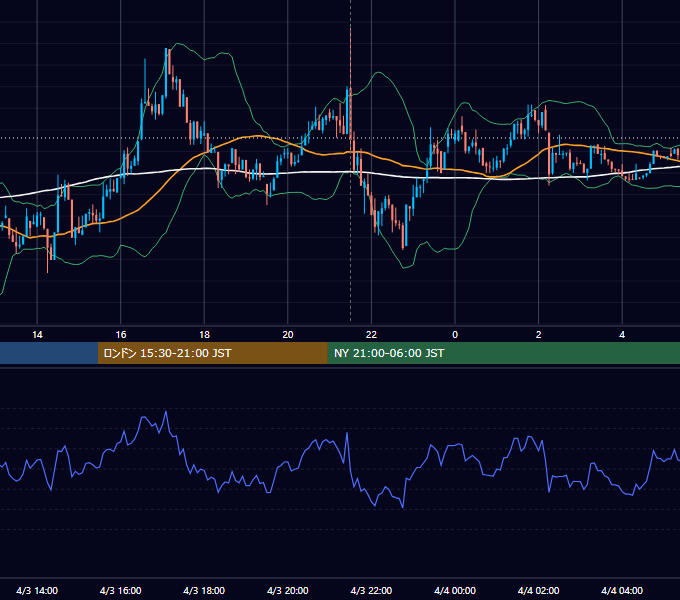The image size is (680, 600).
Task: Click the blue session band before London
Action: 49,353
